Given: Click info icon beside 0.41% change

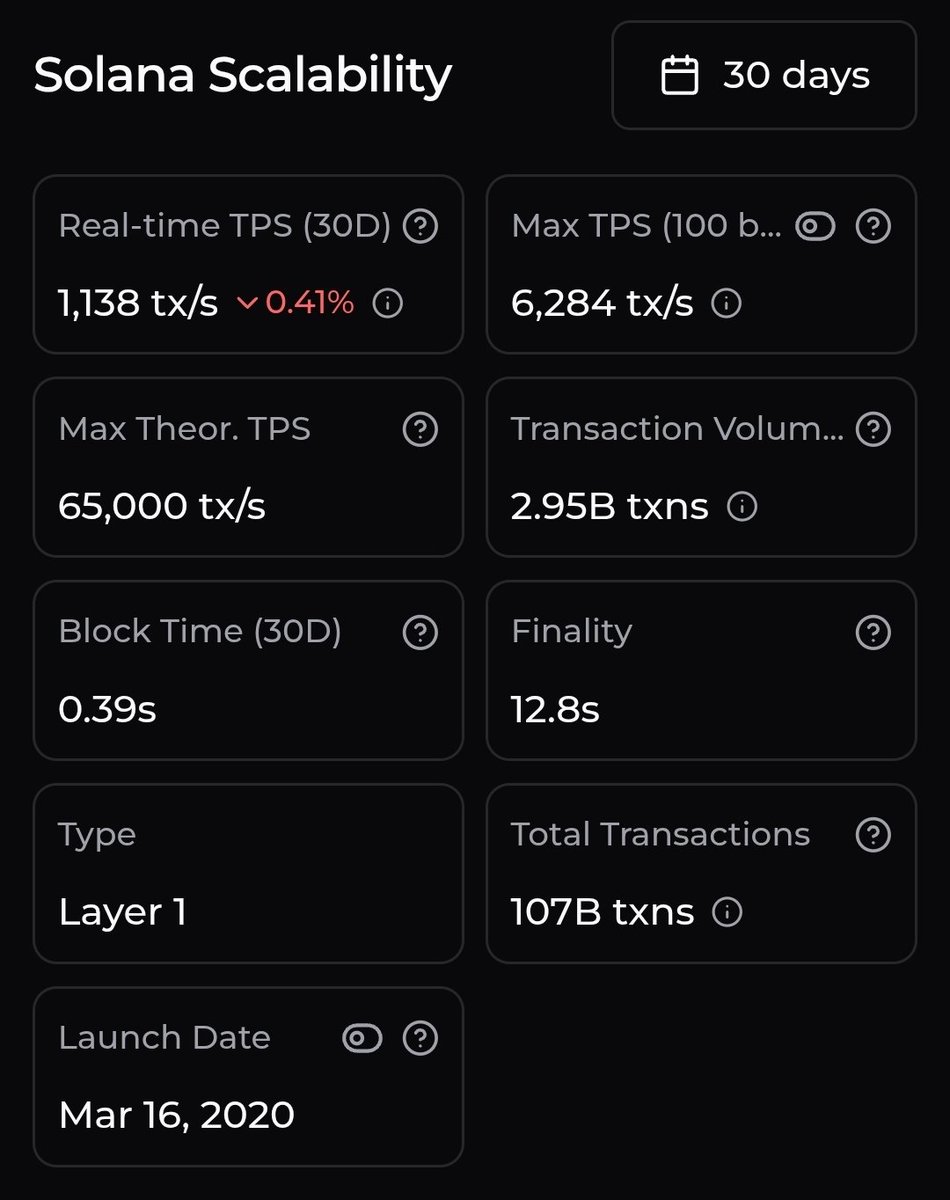Looking at the screenshot, I should point(387,303).
